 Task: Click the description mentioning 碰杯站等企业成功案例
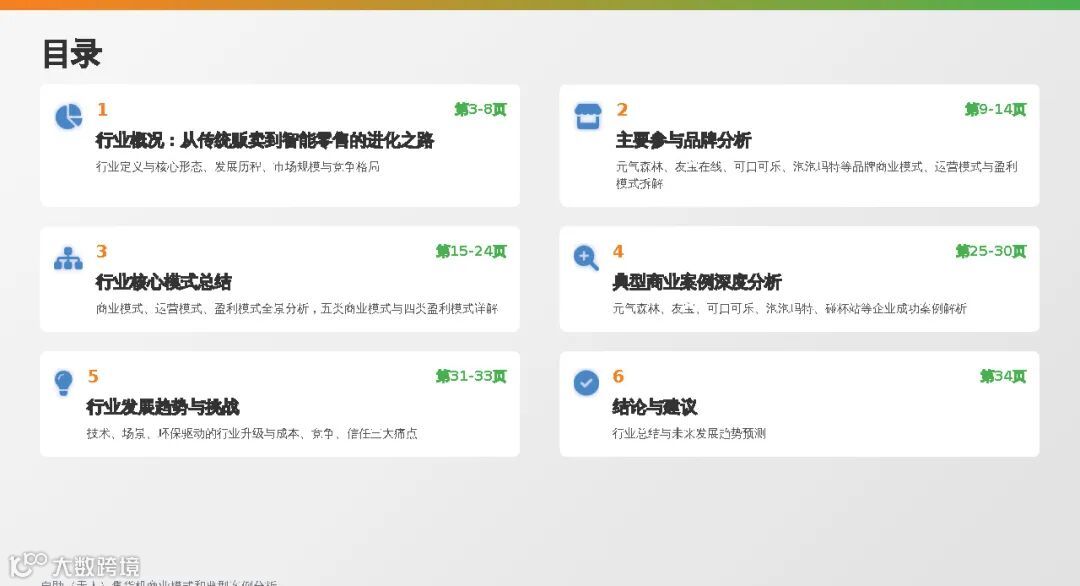789,308
